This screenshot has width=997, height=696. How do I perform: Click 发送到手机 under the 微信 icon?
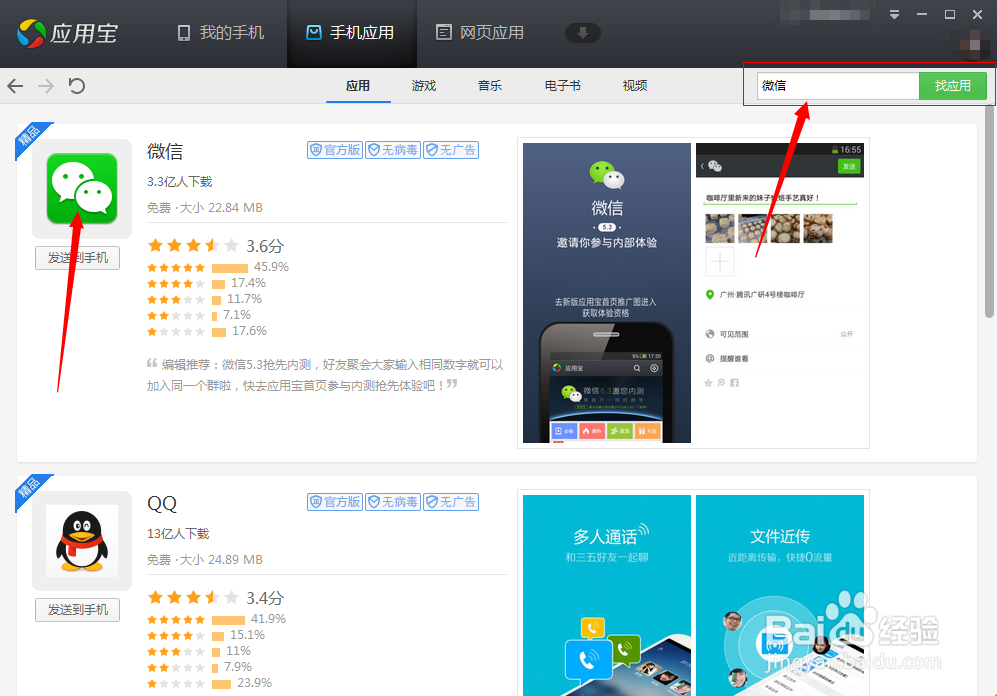point(78,257)
